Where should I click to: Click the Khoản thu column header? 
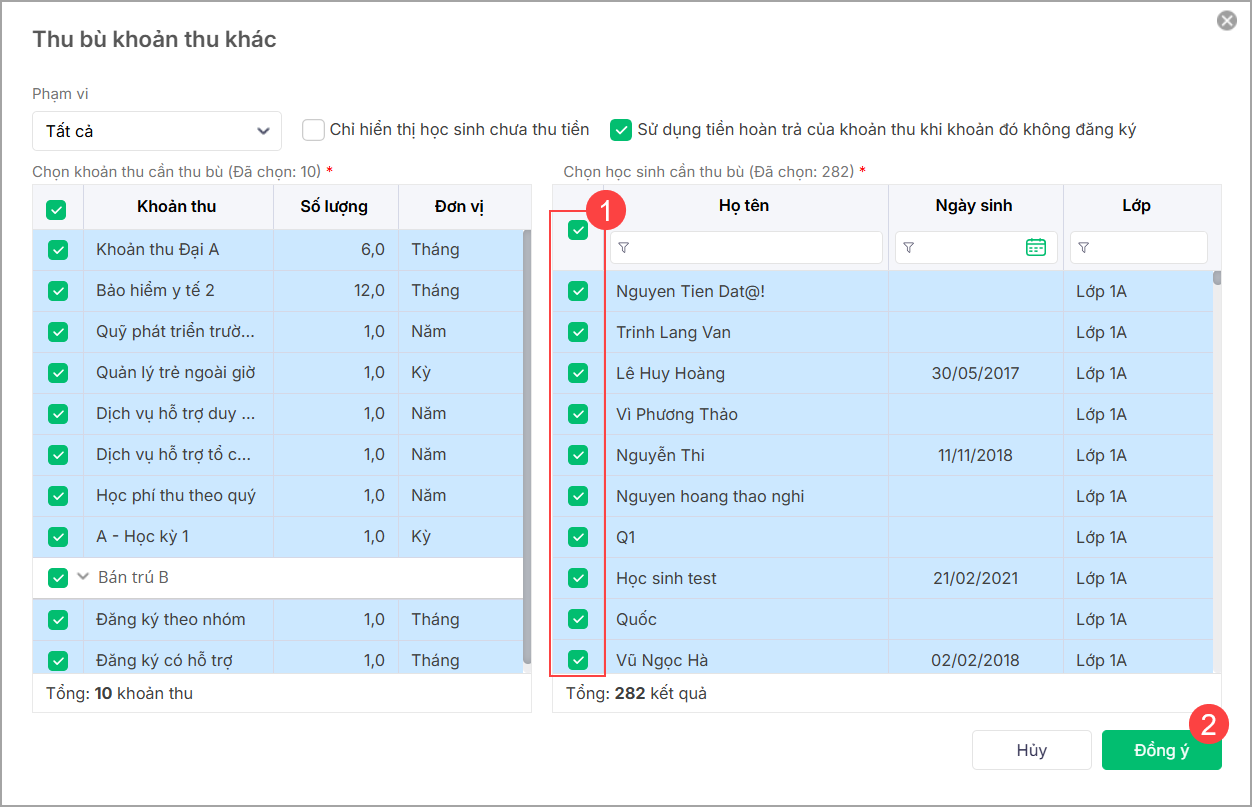tap(178, 207)
